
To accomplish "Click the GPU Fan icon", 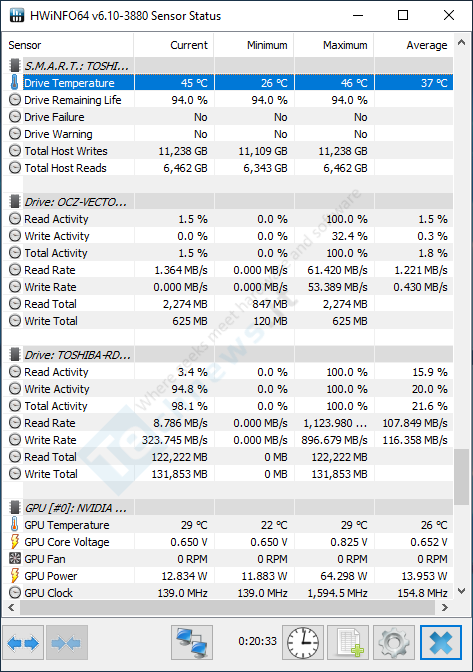I will coord(15,558).
